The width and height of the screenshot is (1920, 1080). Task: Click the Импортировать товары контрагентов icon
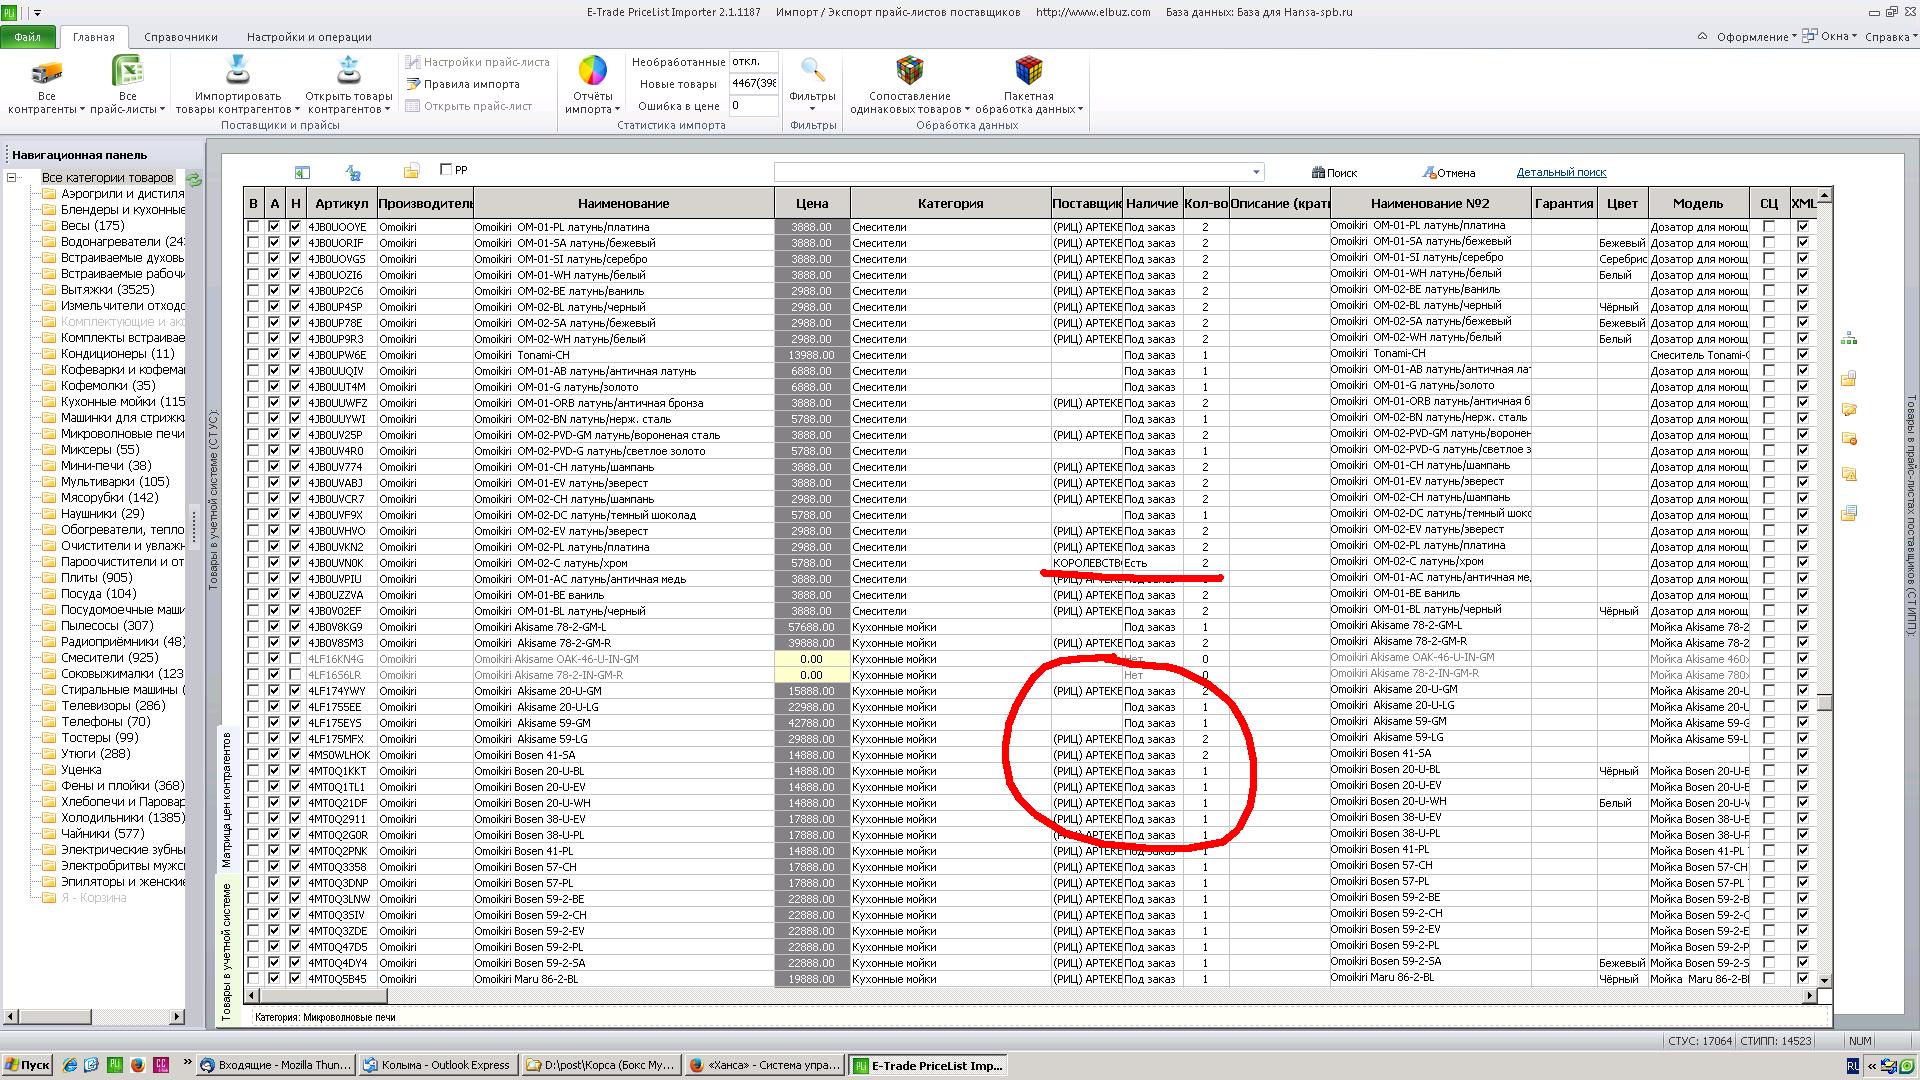238,70
